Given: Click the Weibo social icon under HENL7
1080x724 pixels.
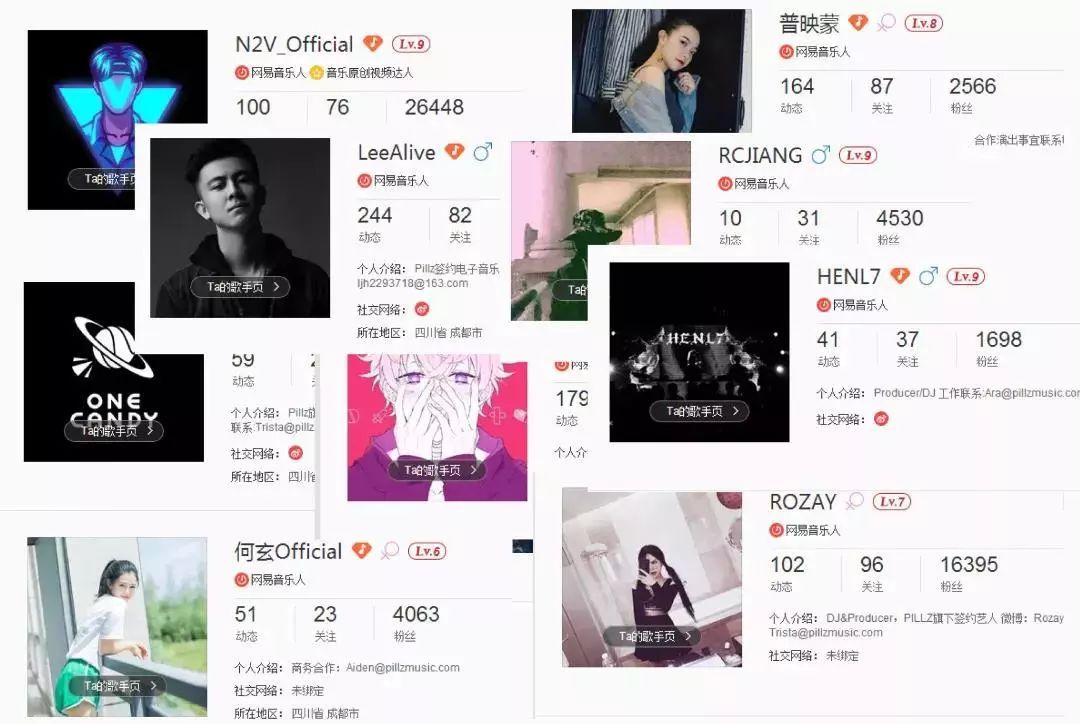Looking at the screenshot, I should click(x=881, y=419).
